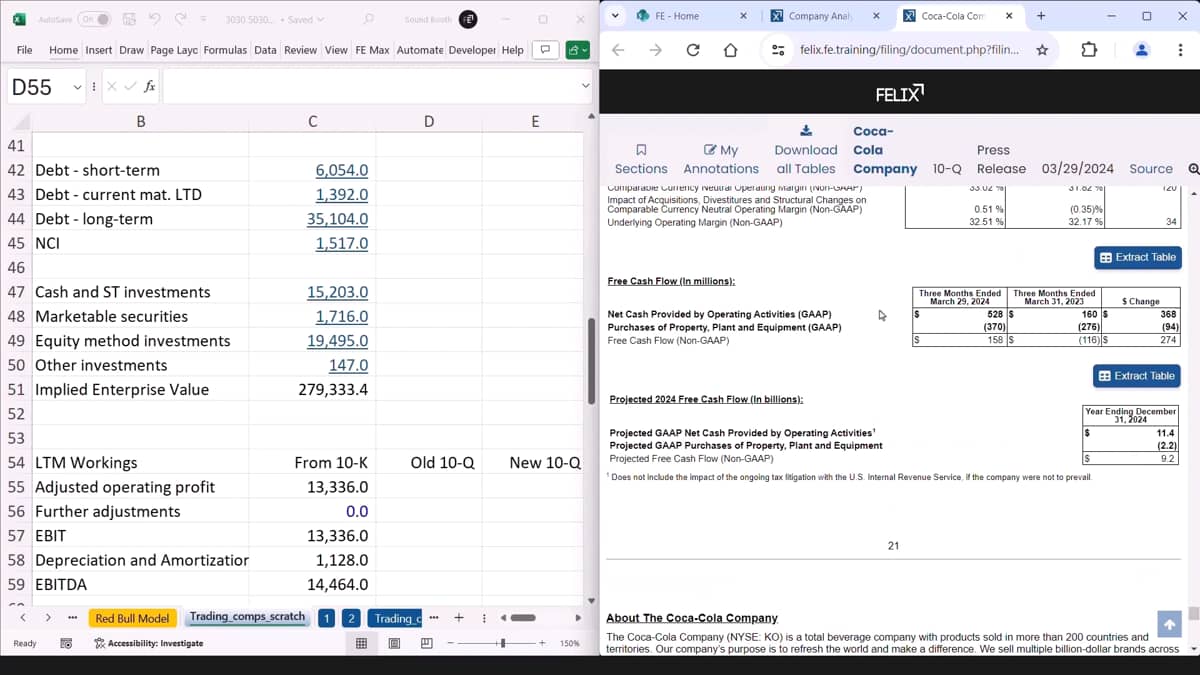Click the scroll-to-top arrow button on page
The height and width of the screenshot is (675, 1200).
click(1169, 625)
